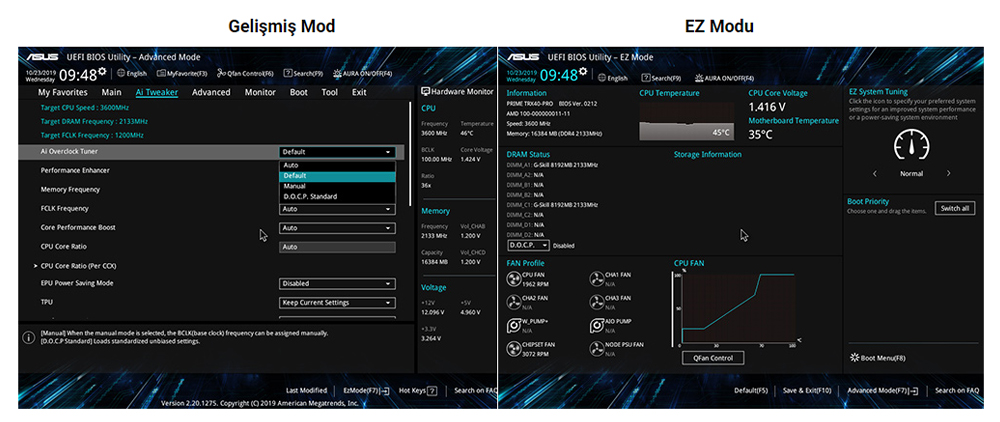Image resolution: width=1000 pixels, height=422 pixels.
Task: Switch to Advanced Mode(F7) from EZ Mode
Action: (883, 390)
